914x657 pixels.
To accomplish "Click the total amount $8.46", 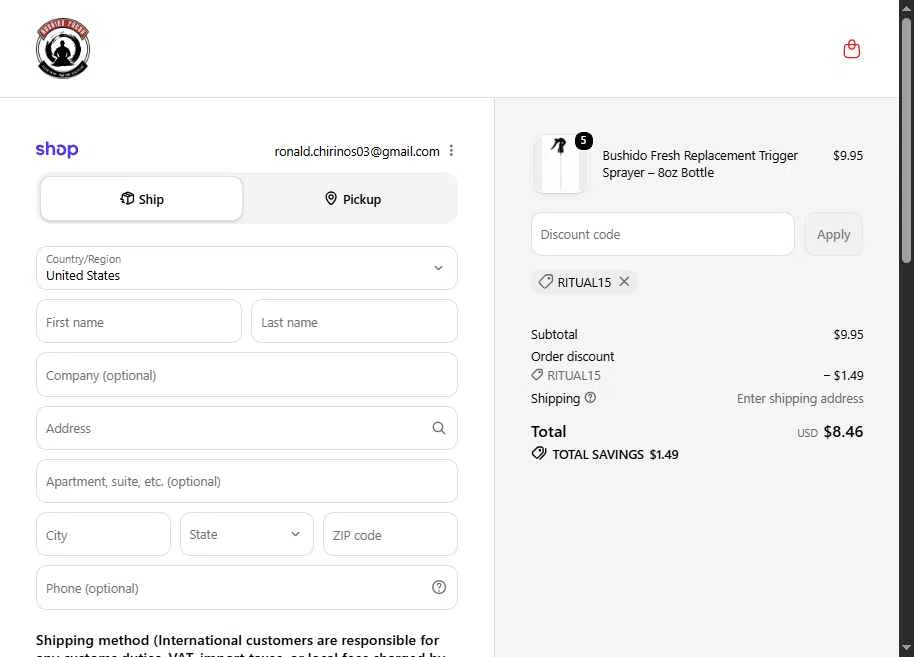I will (843, 431).
